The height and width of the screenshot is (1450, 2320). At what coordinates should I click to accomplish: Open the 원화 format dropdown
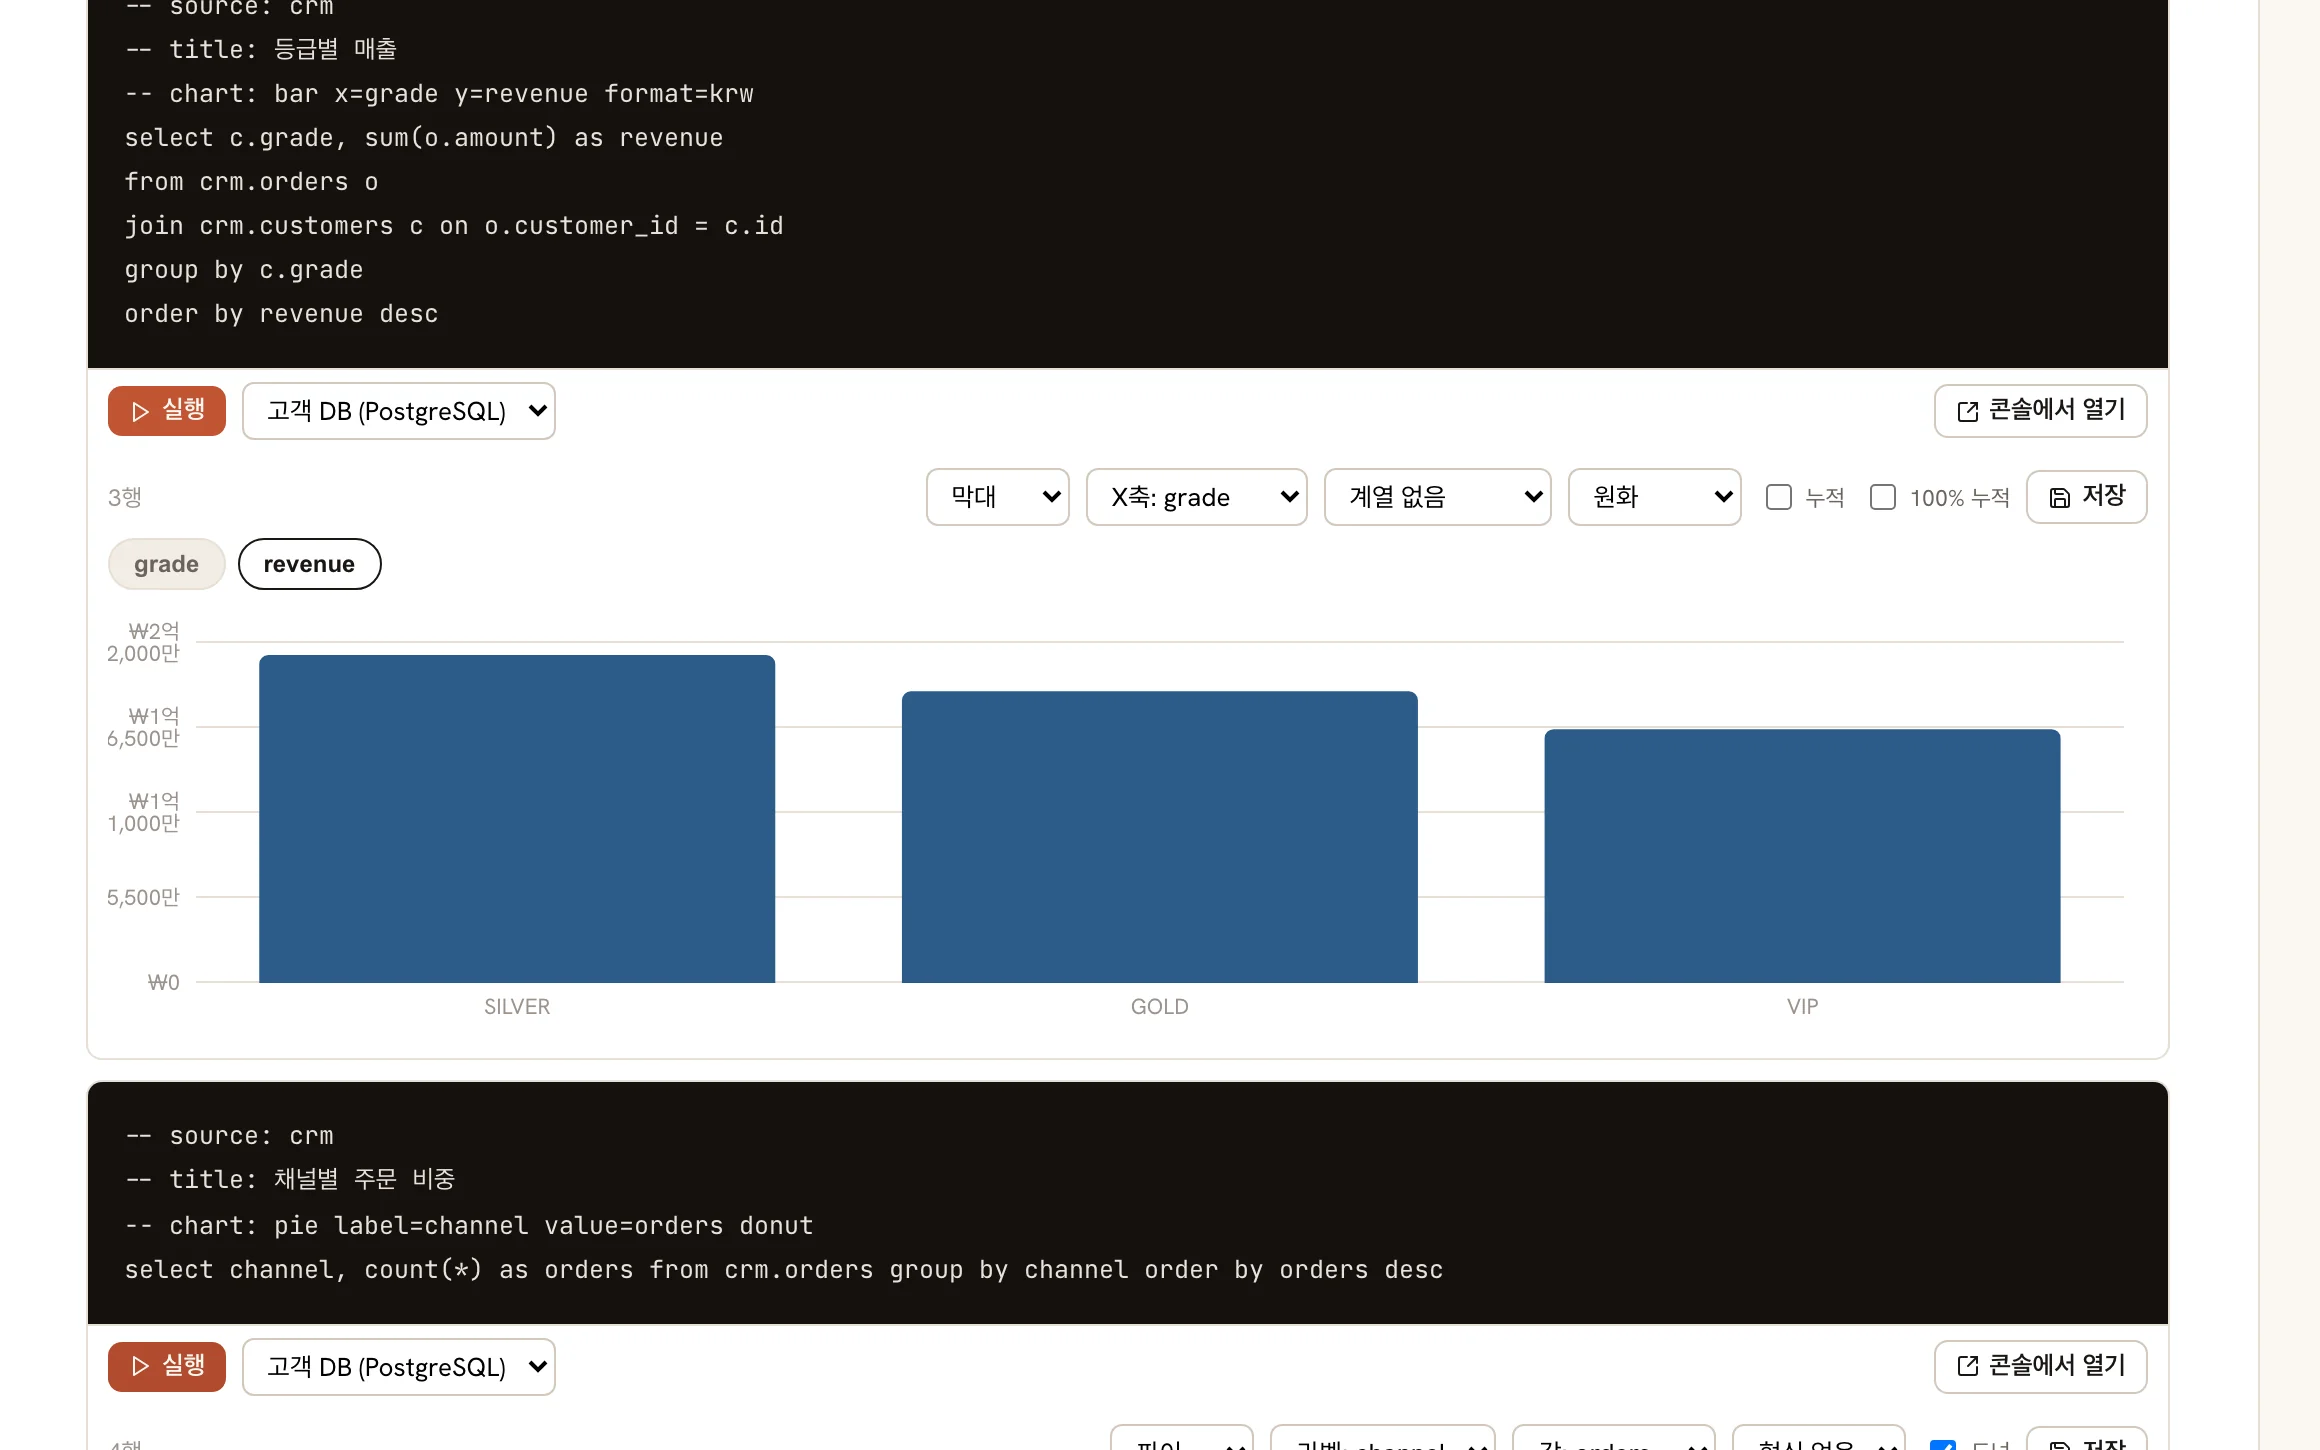click(x=1654, y=497)
